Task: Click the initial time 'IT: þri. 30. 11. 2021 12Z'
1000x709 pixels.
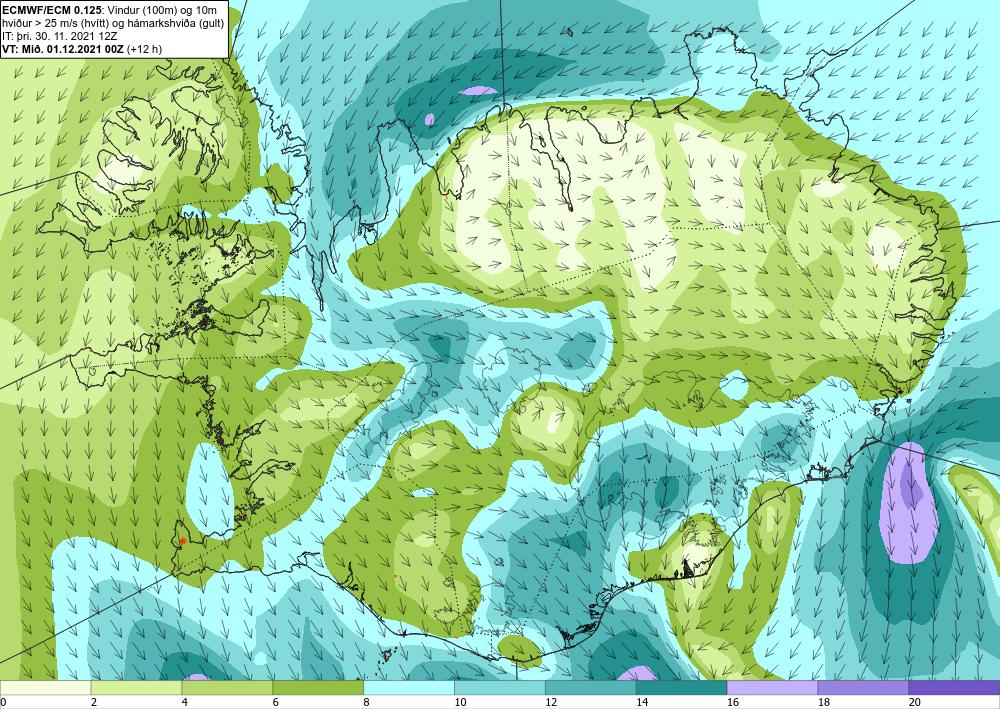Action: point(60,36)
